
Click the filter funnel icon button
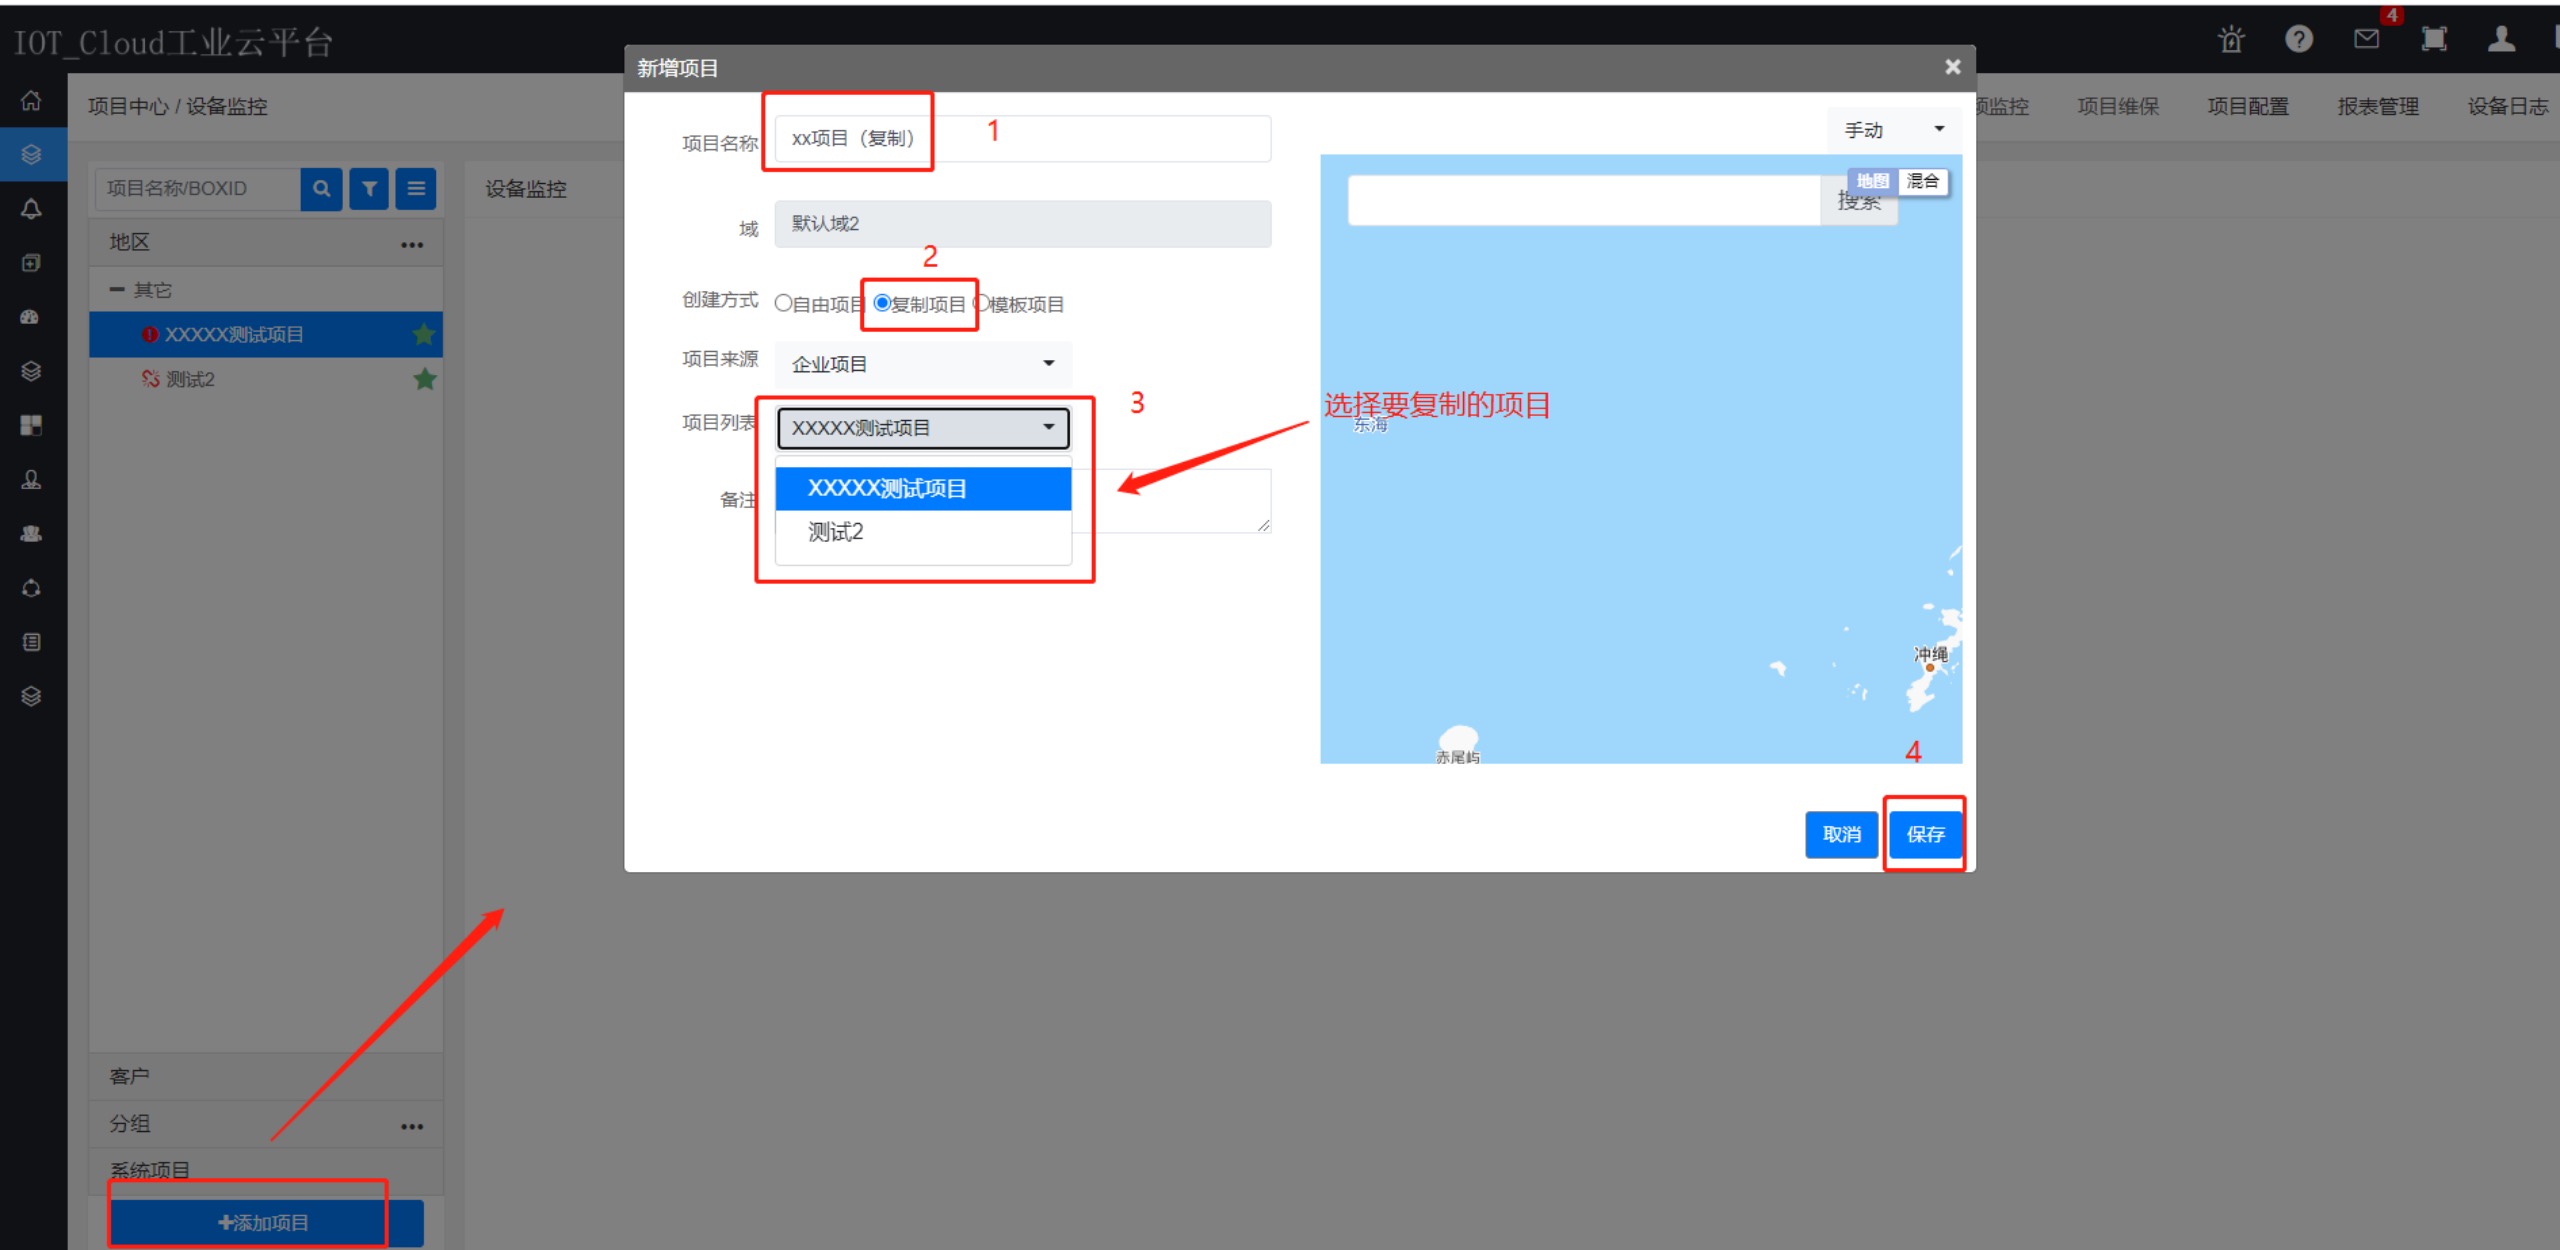click(369, 188)
